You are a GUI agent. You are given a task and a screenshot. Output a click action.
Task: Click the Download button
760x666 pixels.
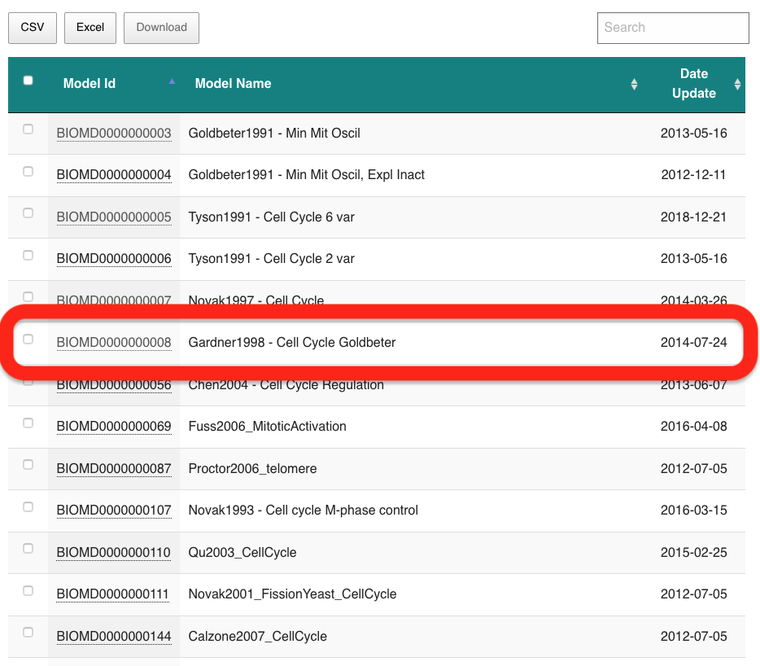tap(161, 28)
